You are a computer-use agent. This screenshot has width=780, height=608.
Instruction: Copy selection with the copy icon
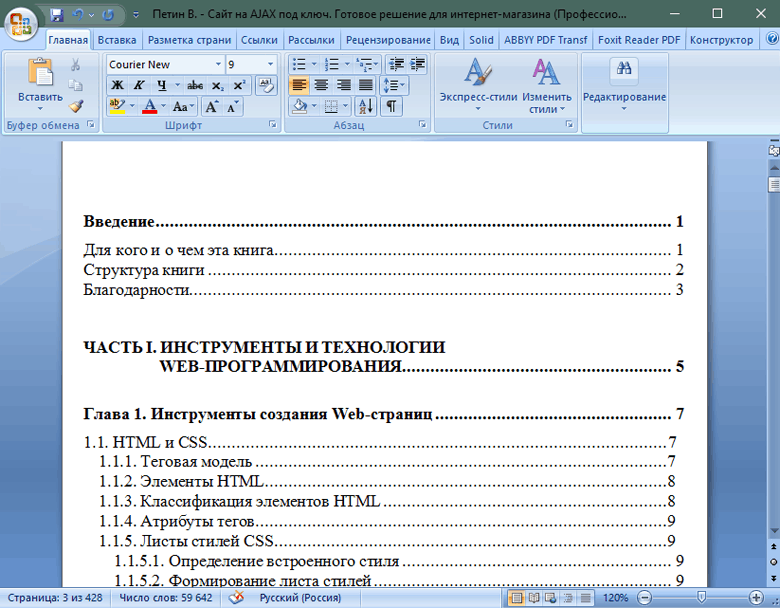pyautogui.click(x=75, y=85)
